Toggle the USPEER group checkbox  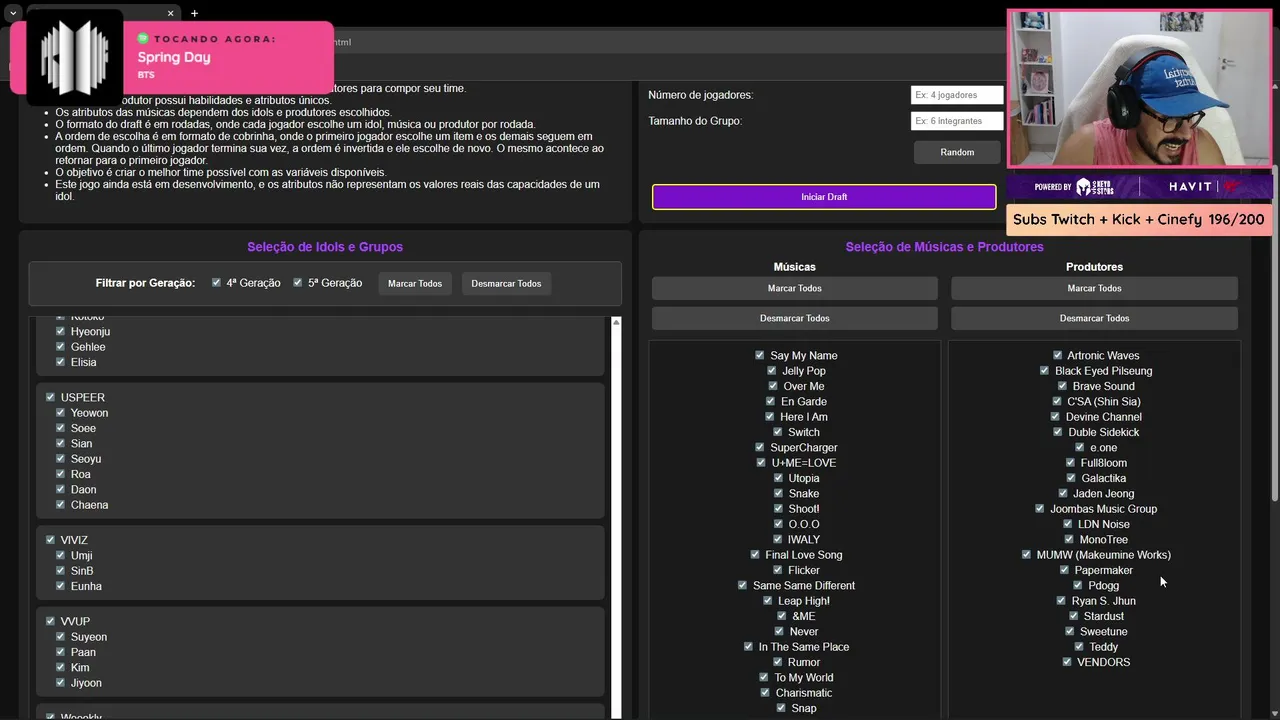coord(50,397)
